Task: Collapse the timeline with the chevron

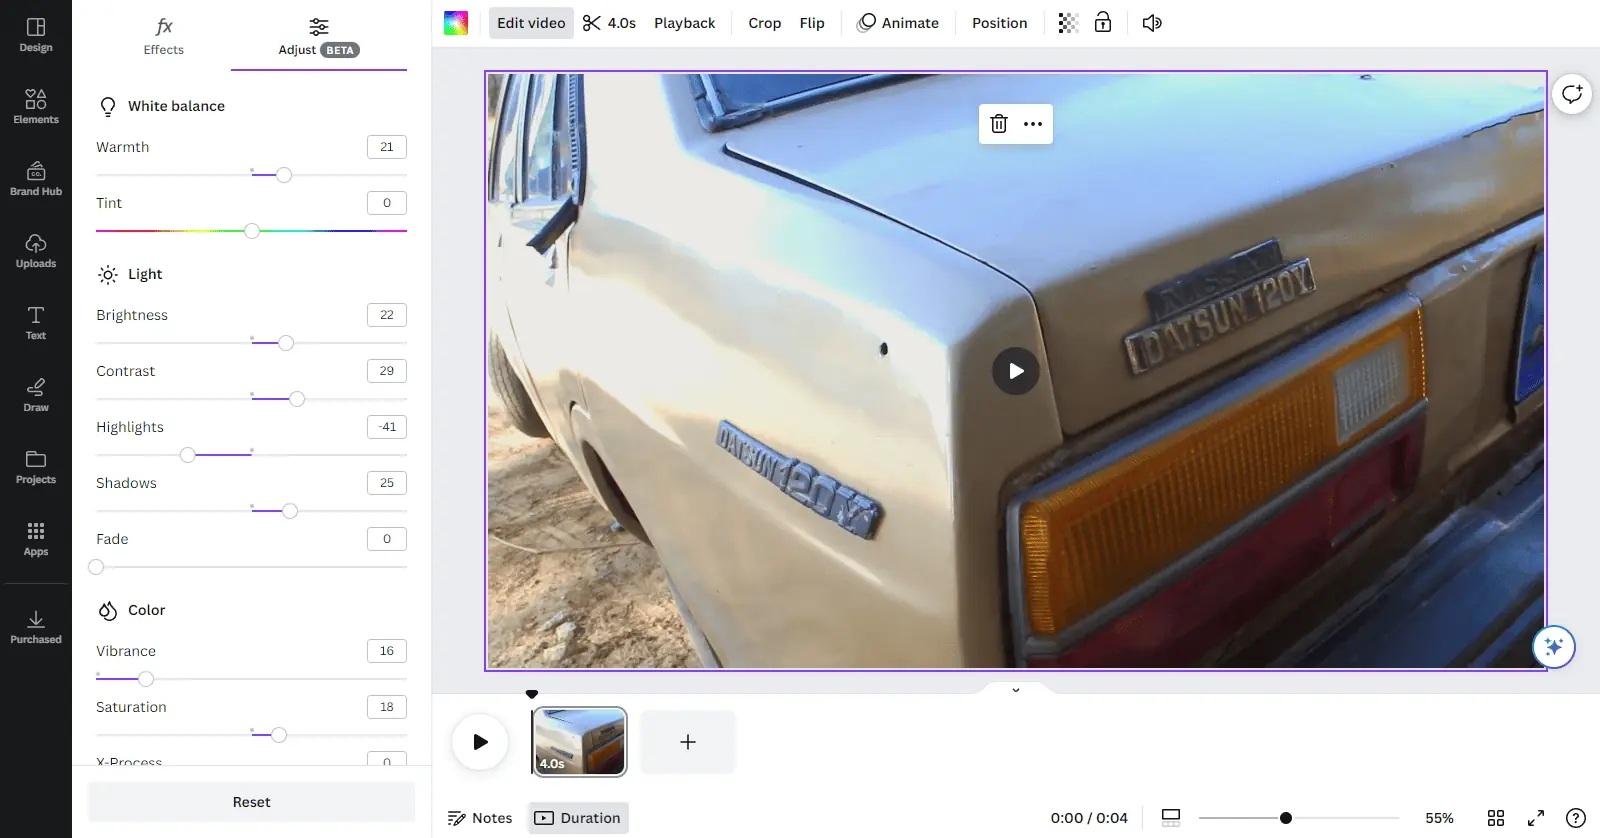Action: [1016, 690]
